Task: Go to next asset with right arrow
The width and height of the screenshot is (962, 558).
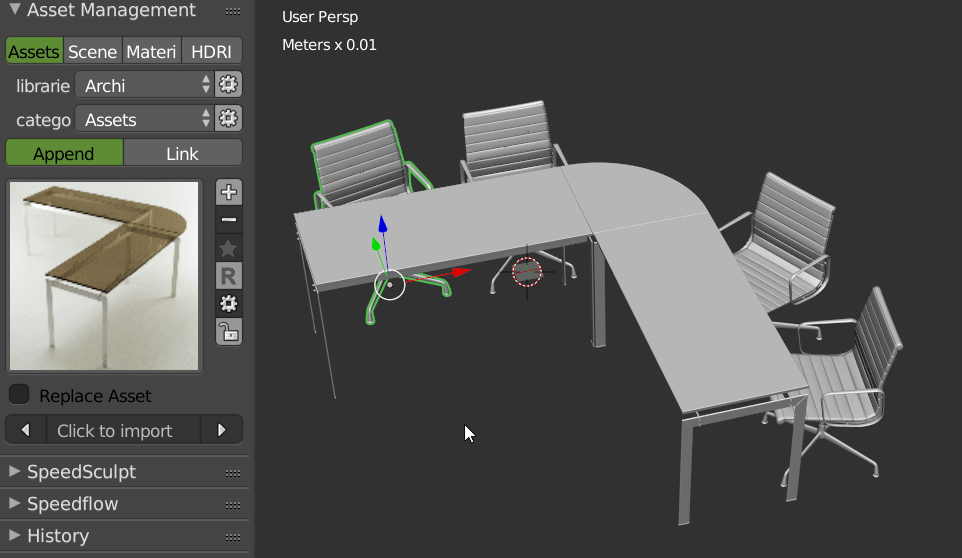Action: point(221,430)
